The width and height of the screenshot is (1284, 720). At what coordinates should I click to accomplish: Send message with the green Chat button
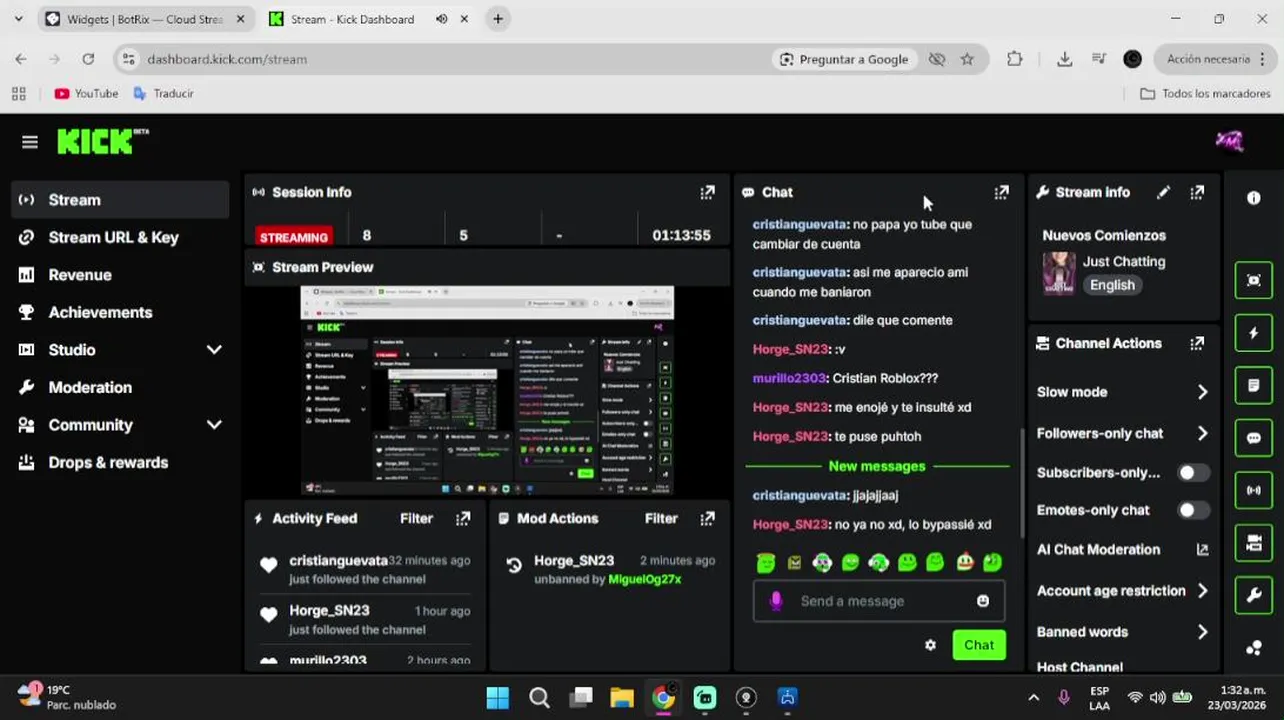[979, 645]
